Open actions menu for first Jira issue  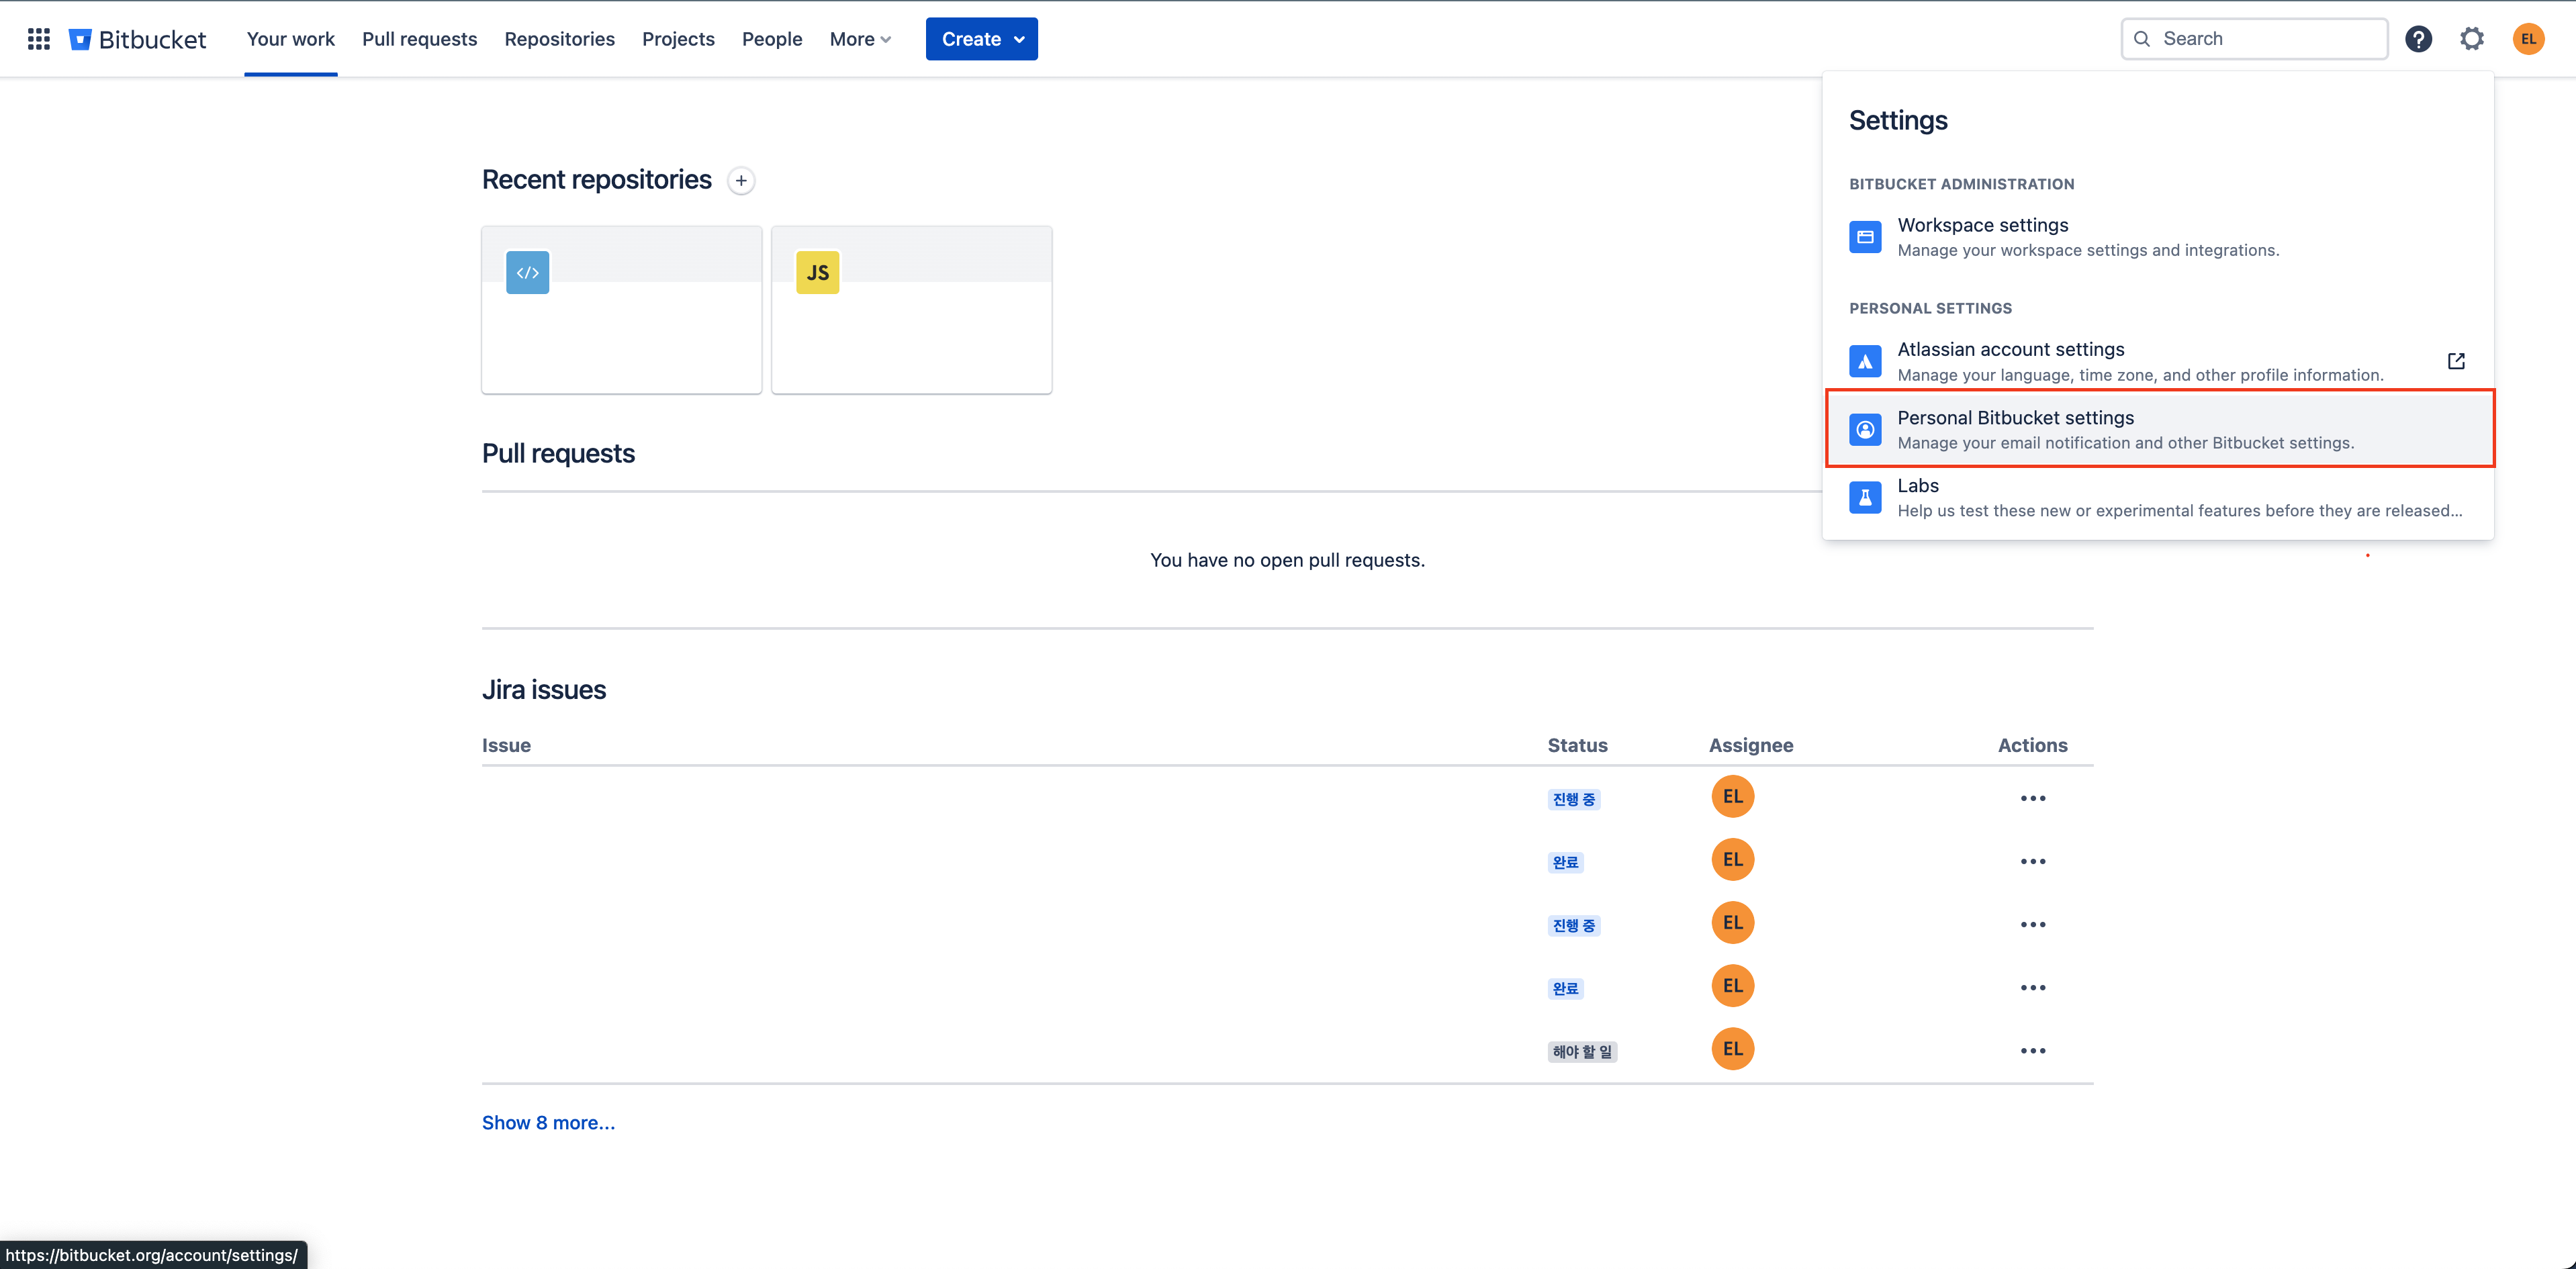click(x=2032, y=798)
